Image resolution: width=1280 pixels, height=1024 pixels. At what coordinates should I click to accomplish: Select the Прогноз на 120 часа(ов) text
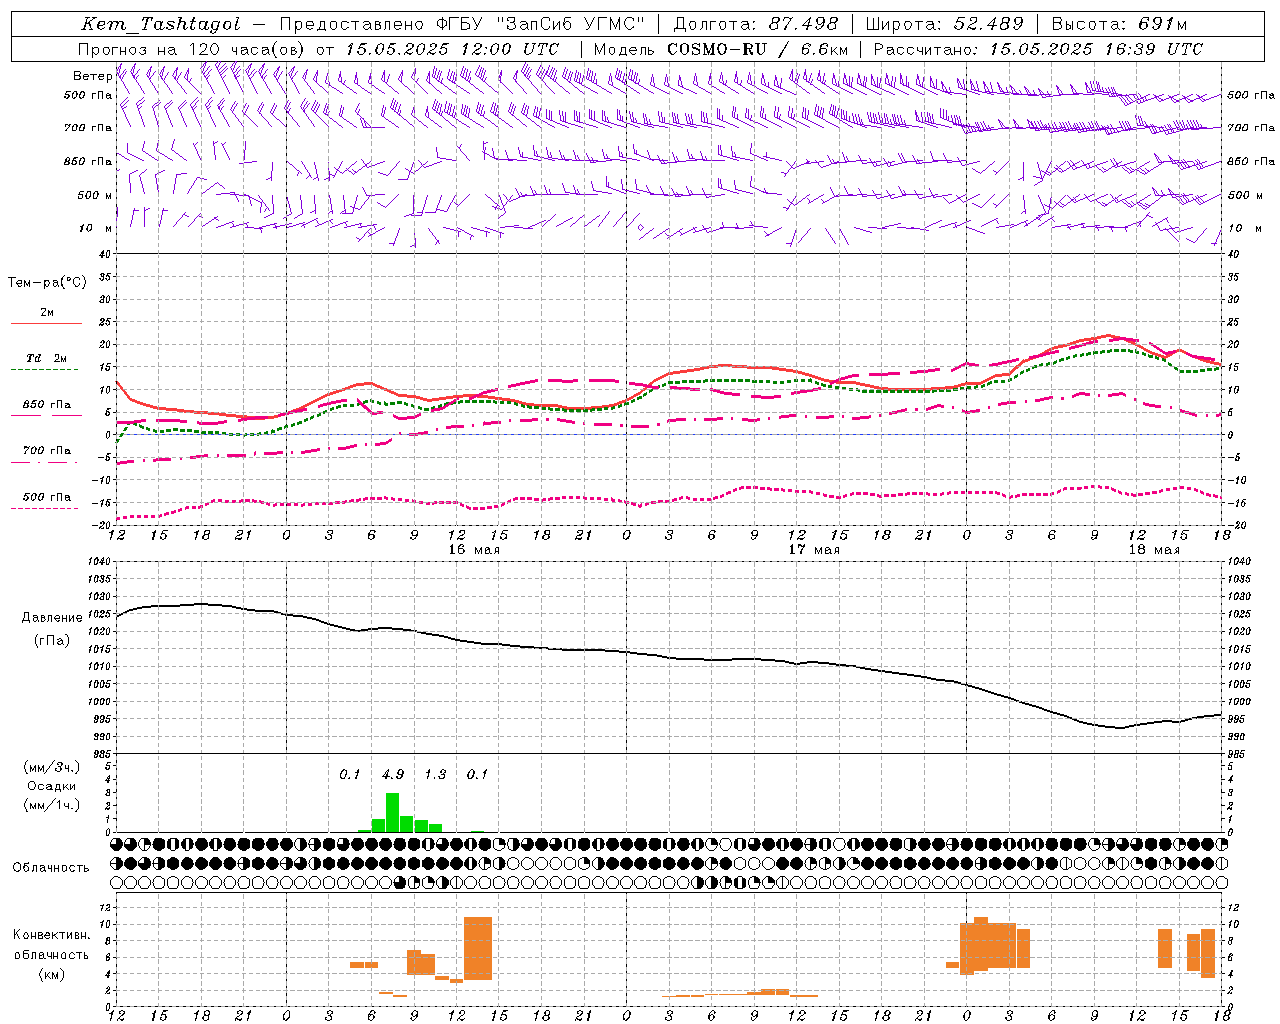click(x=193, y=49)
